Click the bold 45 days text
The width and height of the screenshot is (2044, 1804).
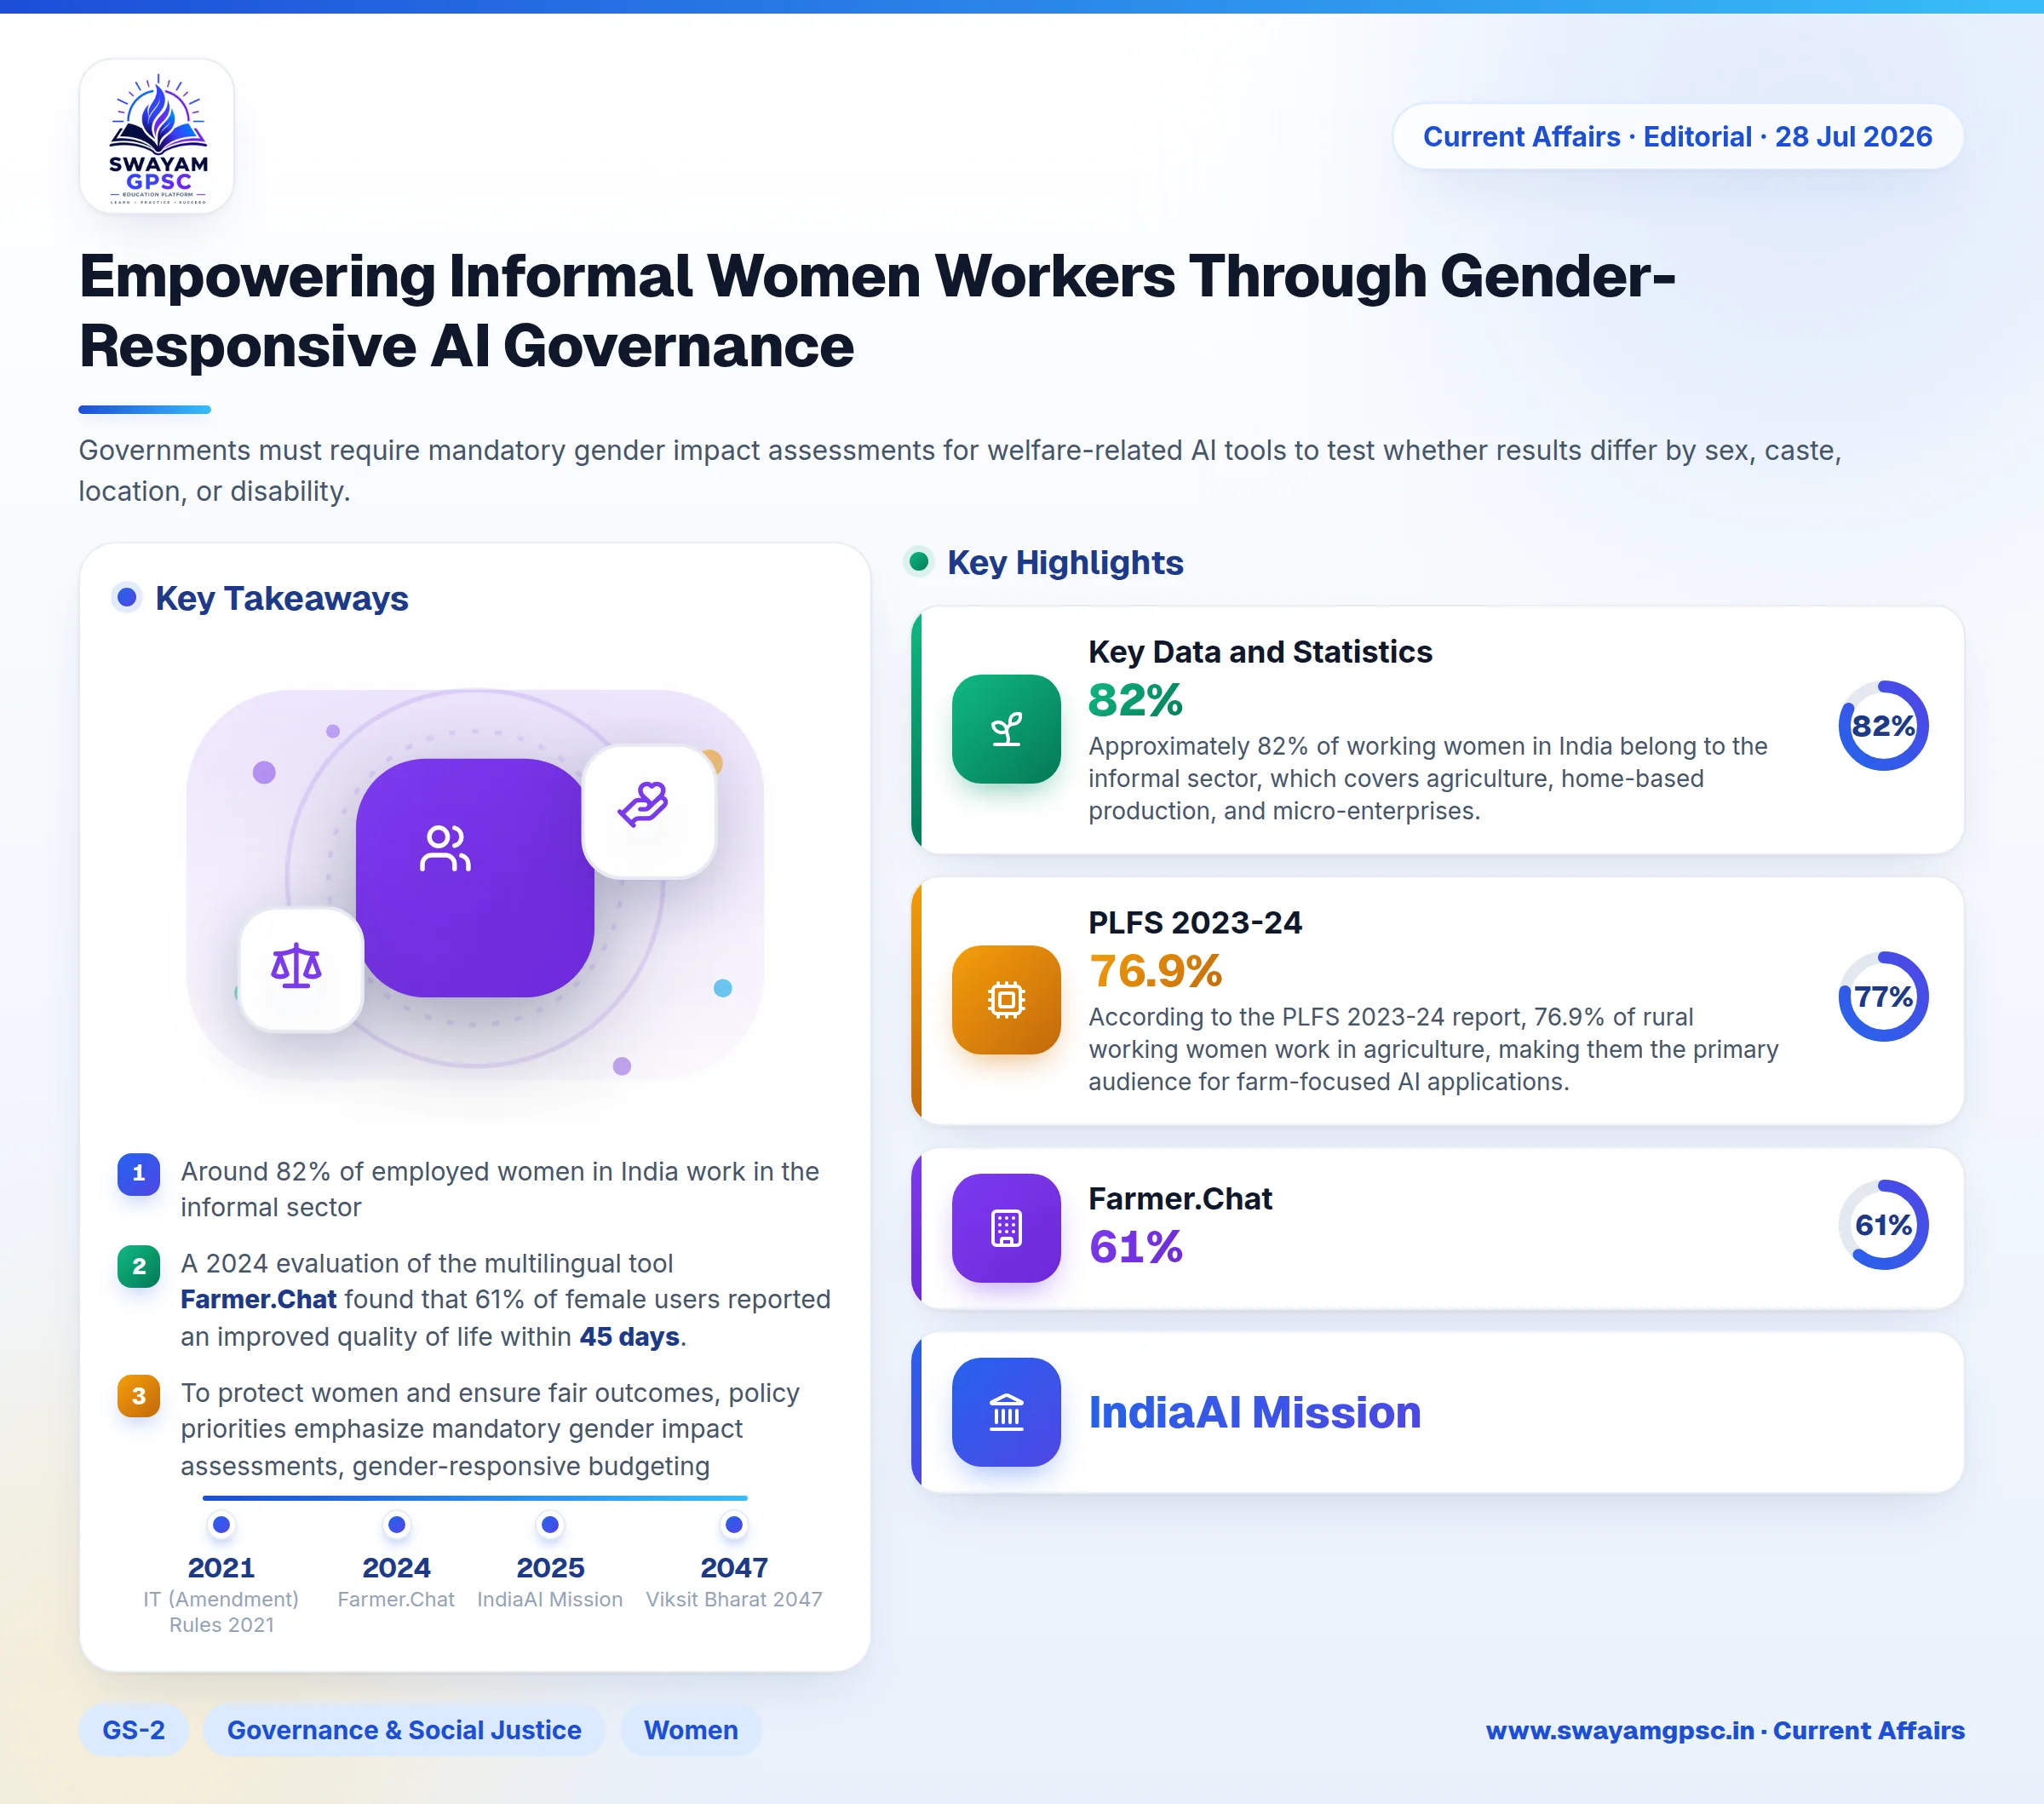[630, 1336]
